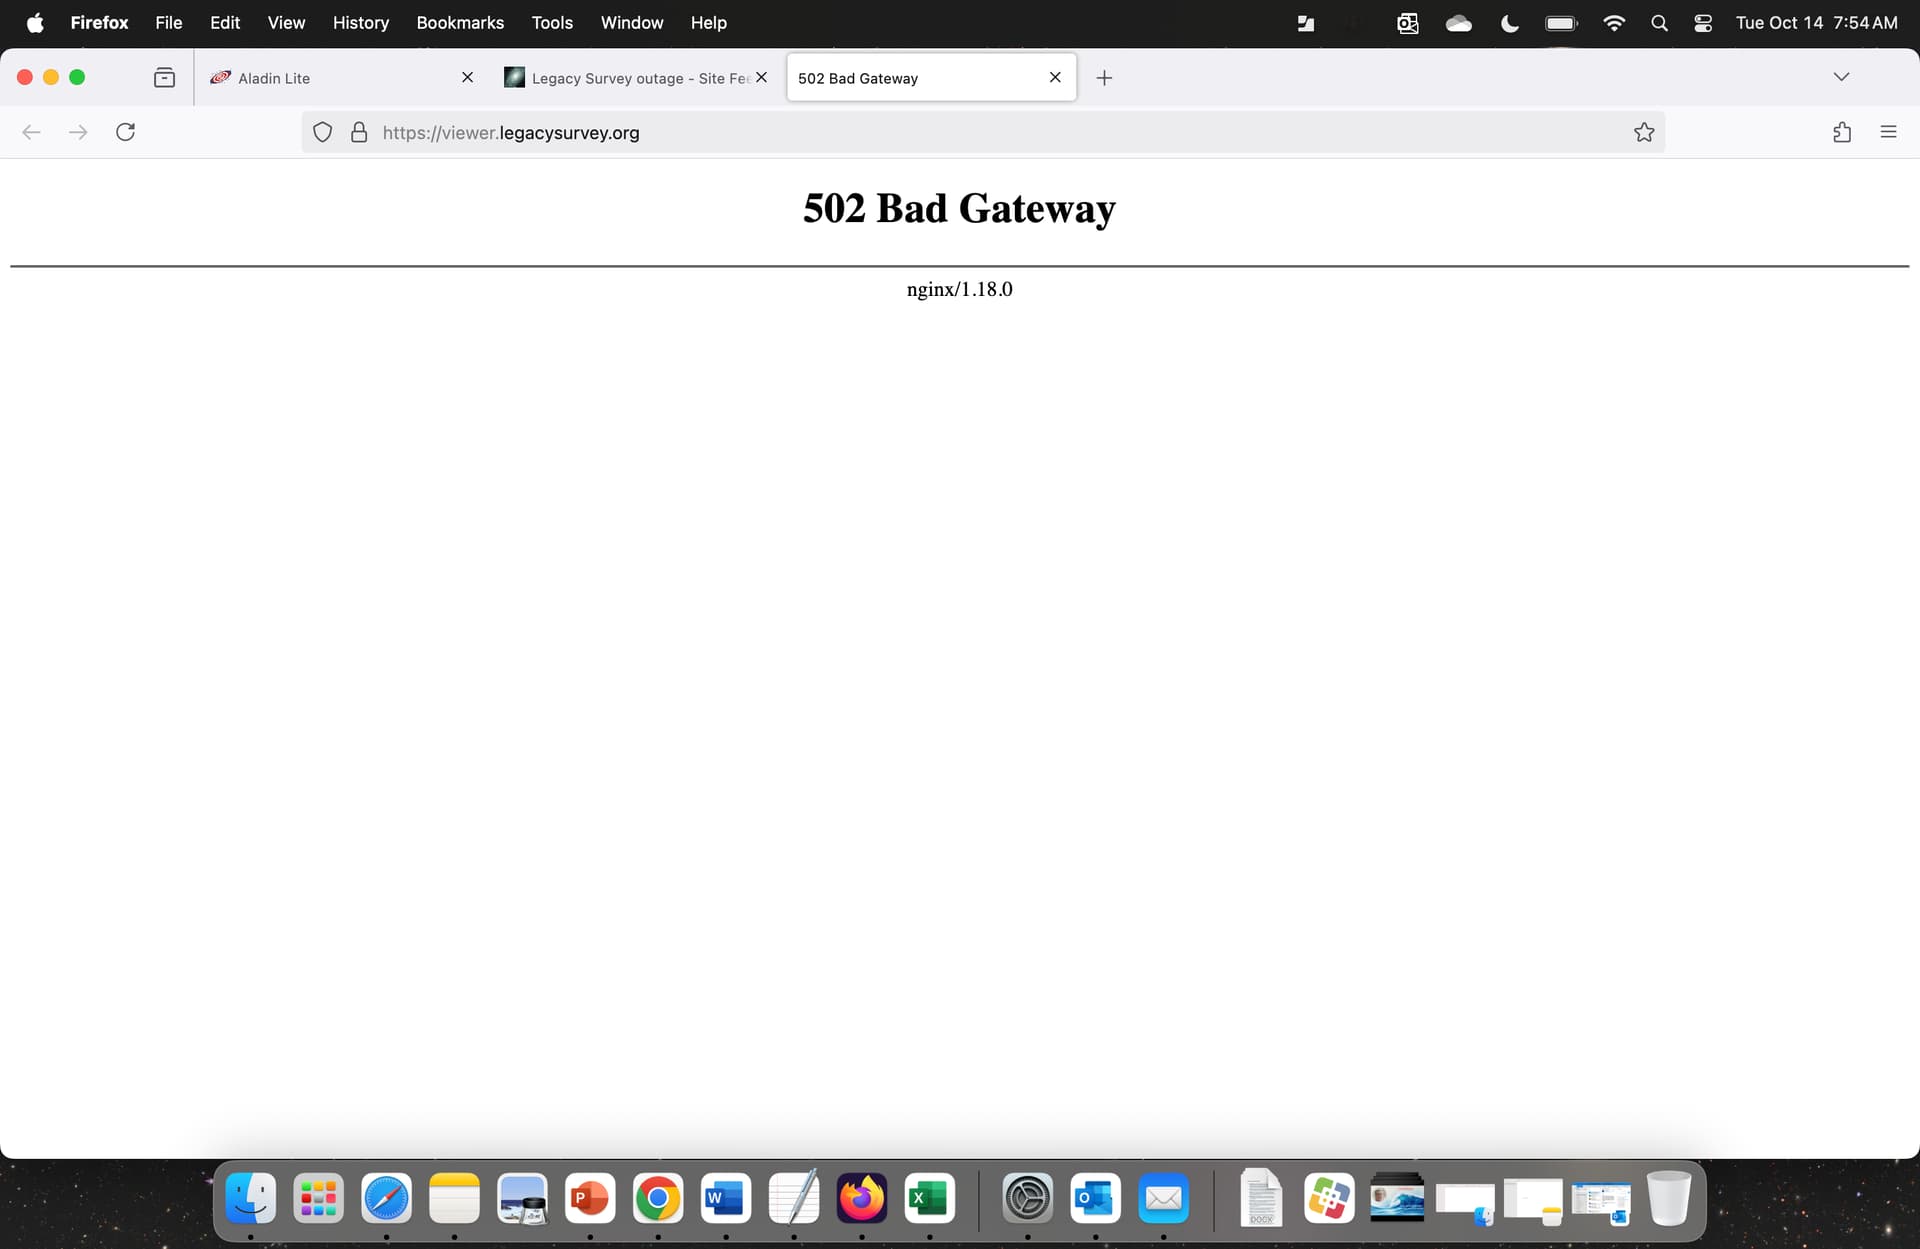Open the History menu
This screenshot has height=1249, width=1920.
pos(360,22)
